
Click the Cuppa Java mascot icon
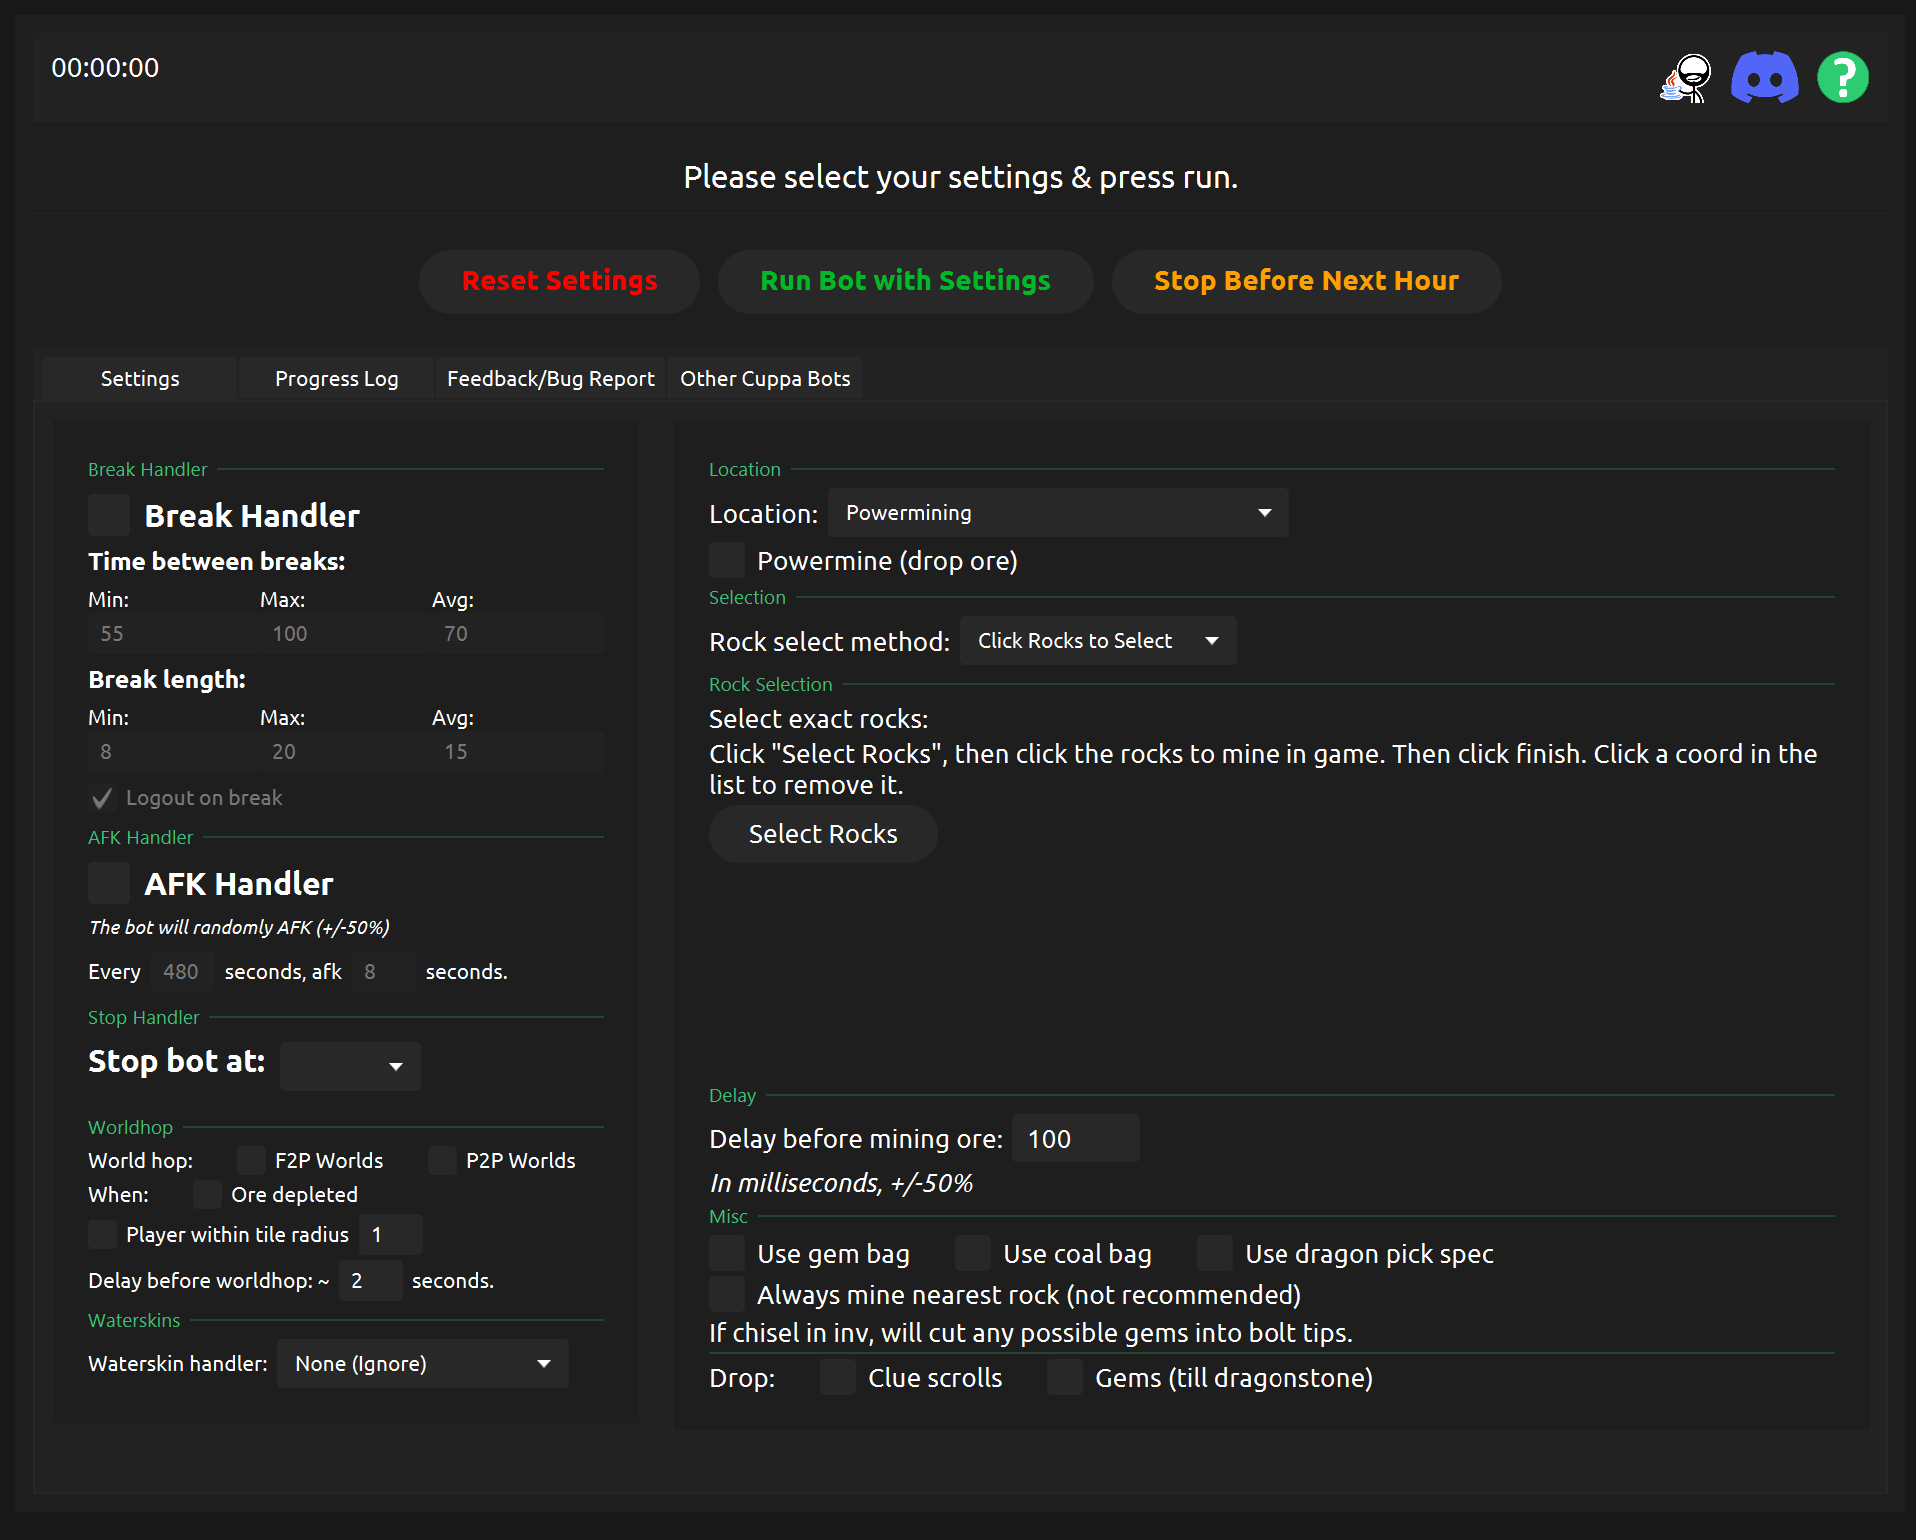1686,78
